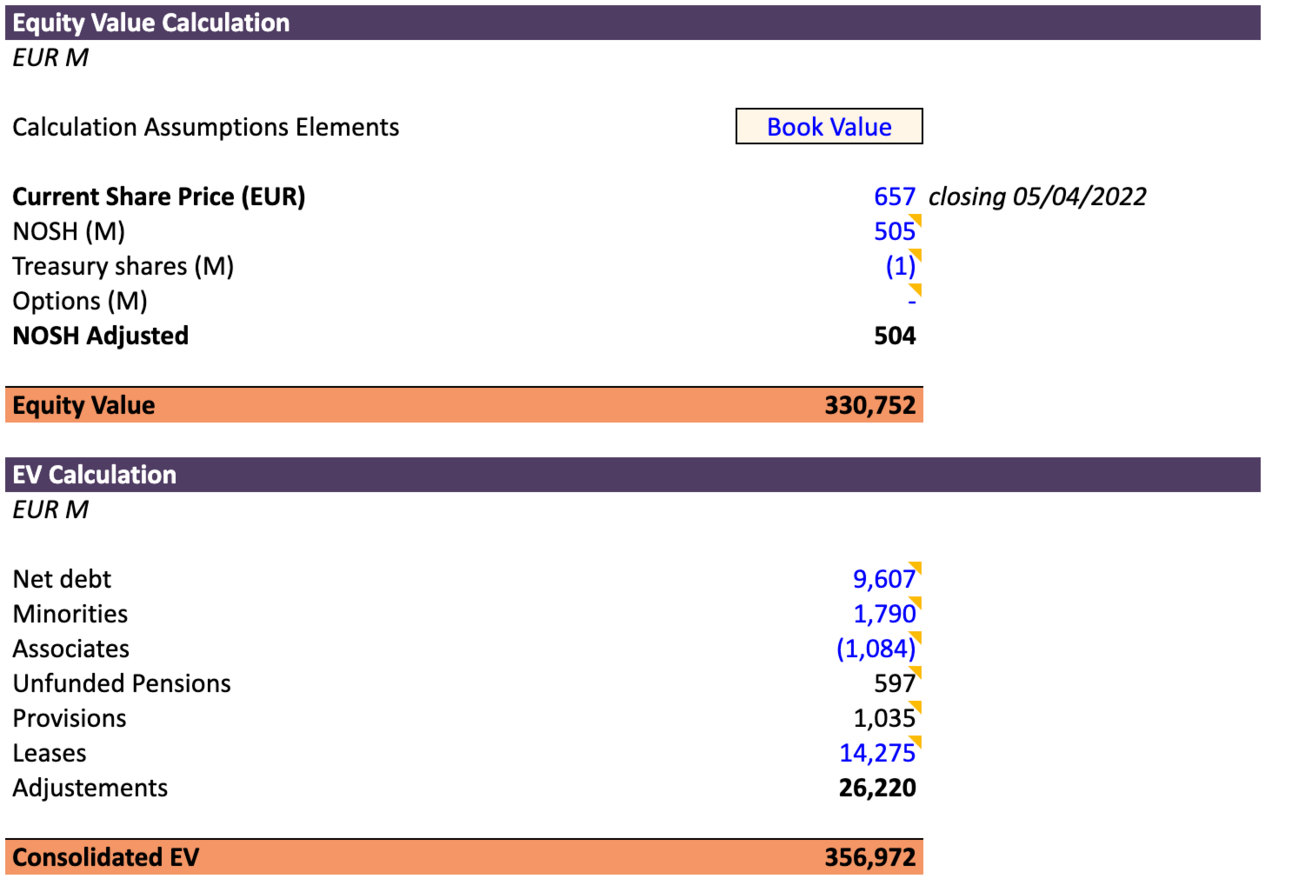Click the EV Calculation header
This screenshot has height=892, width=1292.
coord(632,474)
